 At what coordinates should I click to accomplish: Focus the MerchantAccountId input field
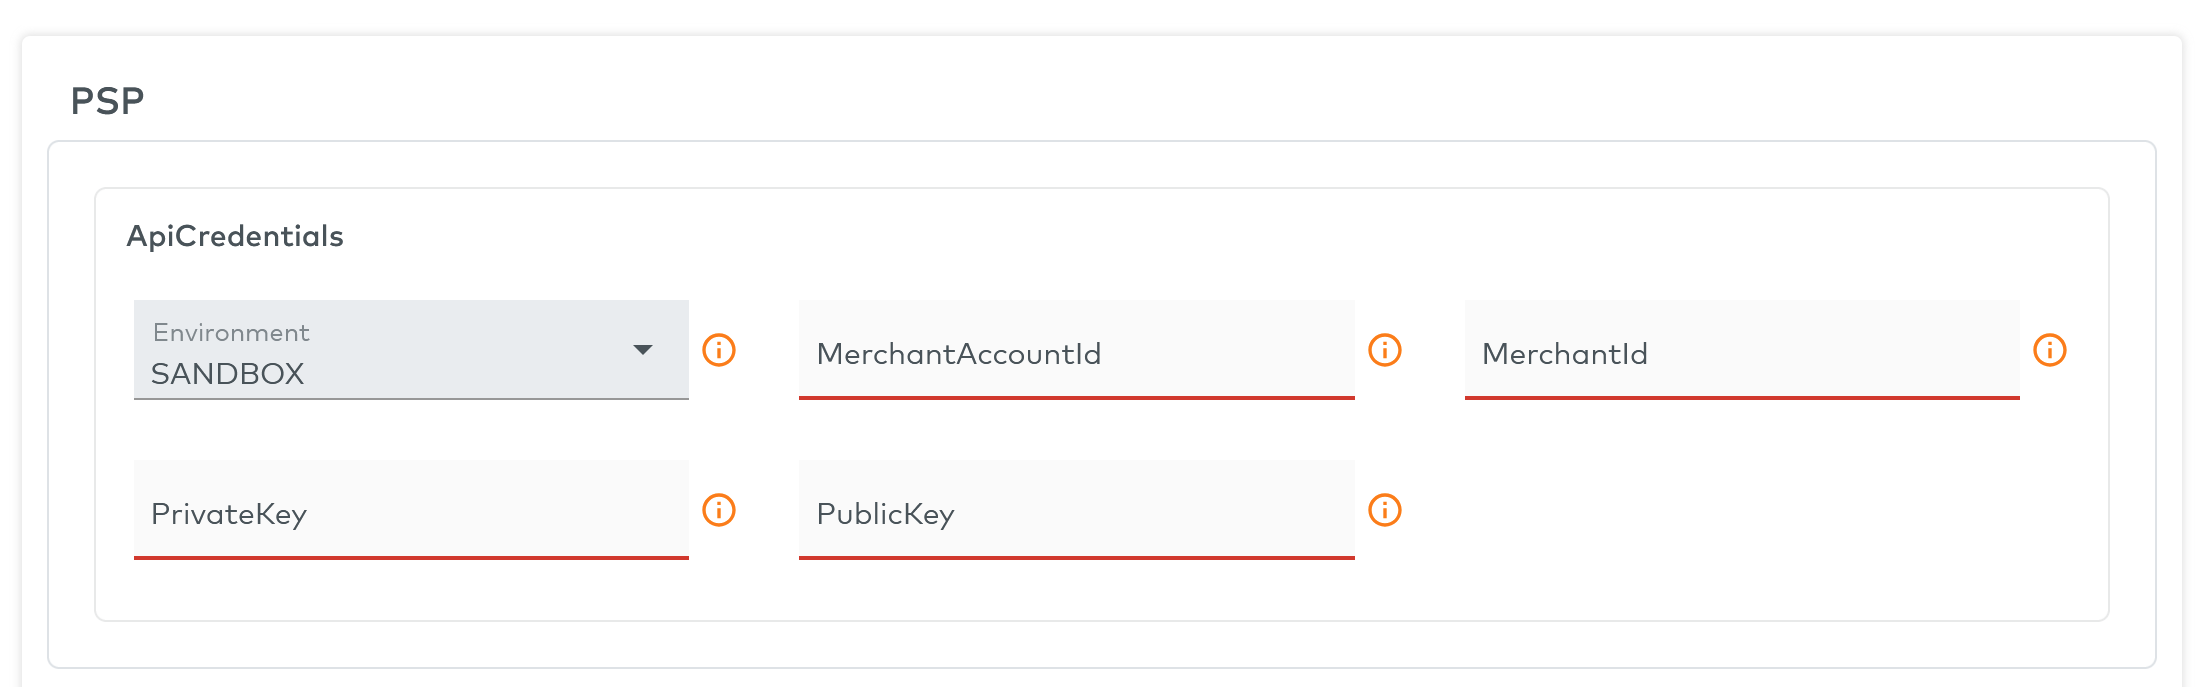pos(1076,350)
